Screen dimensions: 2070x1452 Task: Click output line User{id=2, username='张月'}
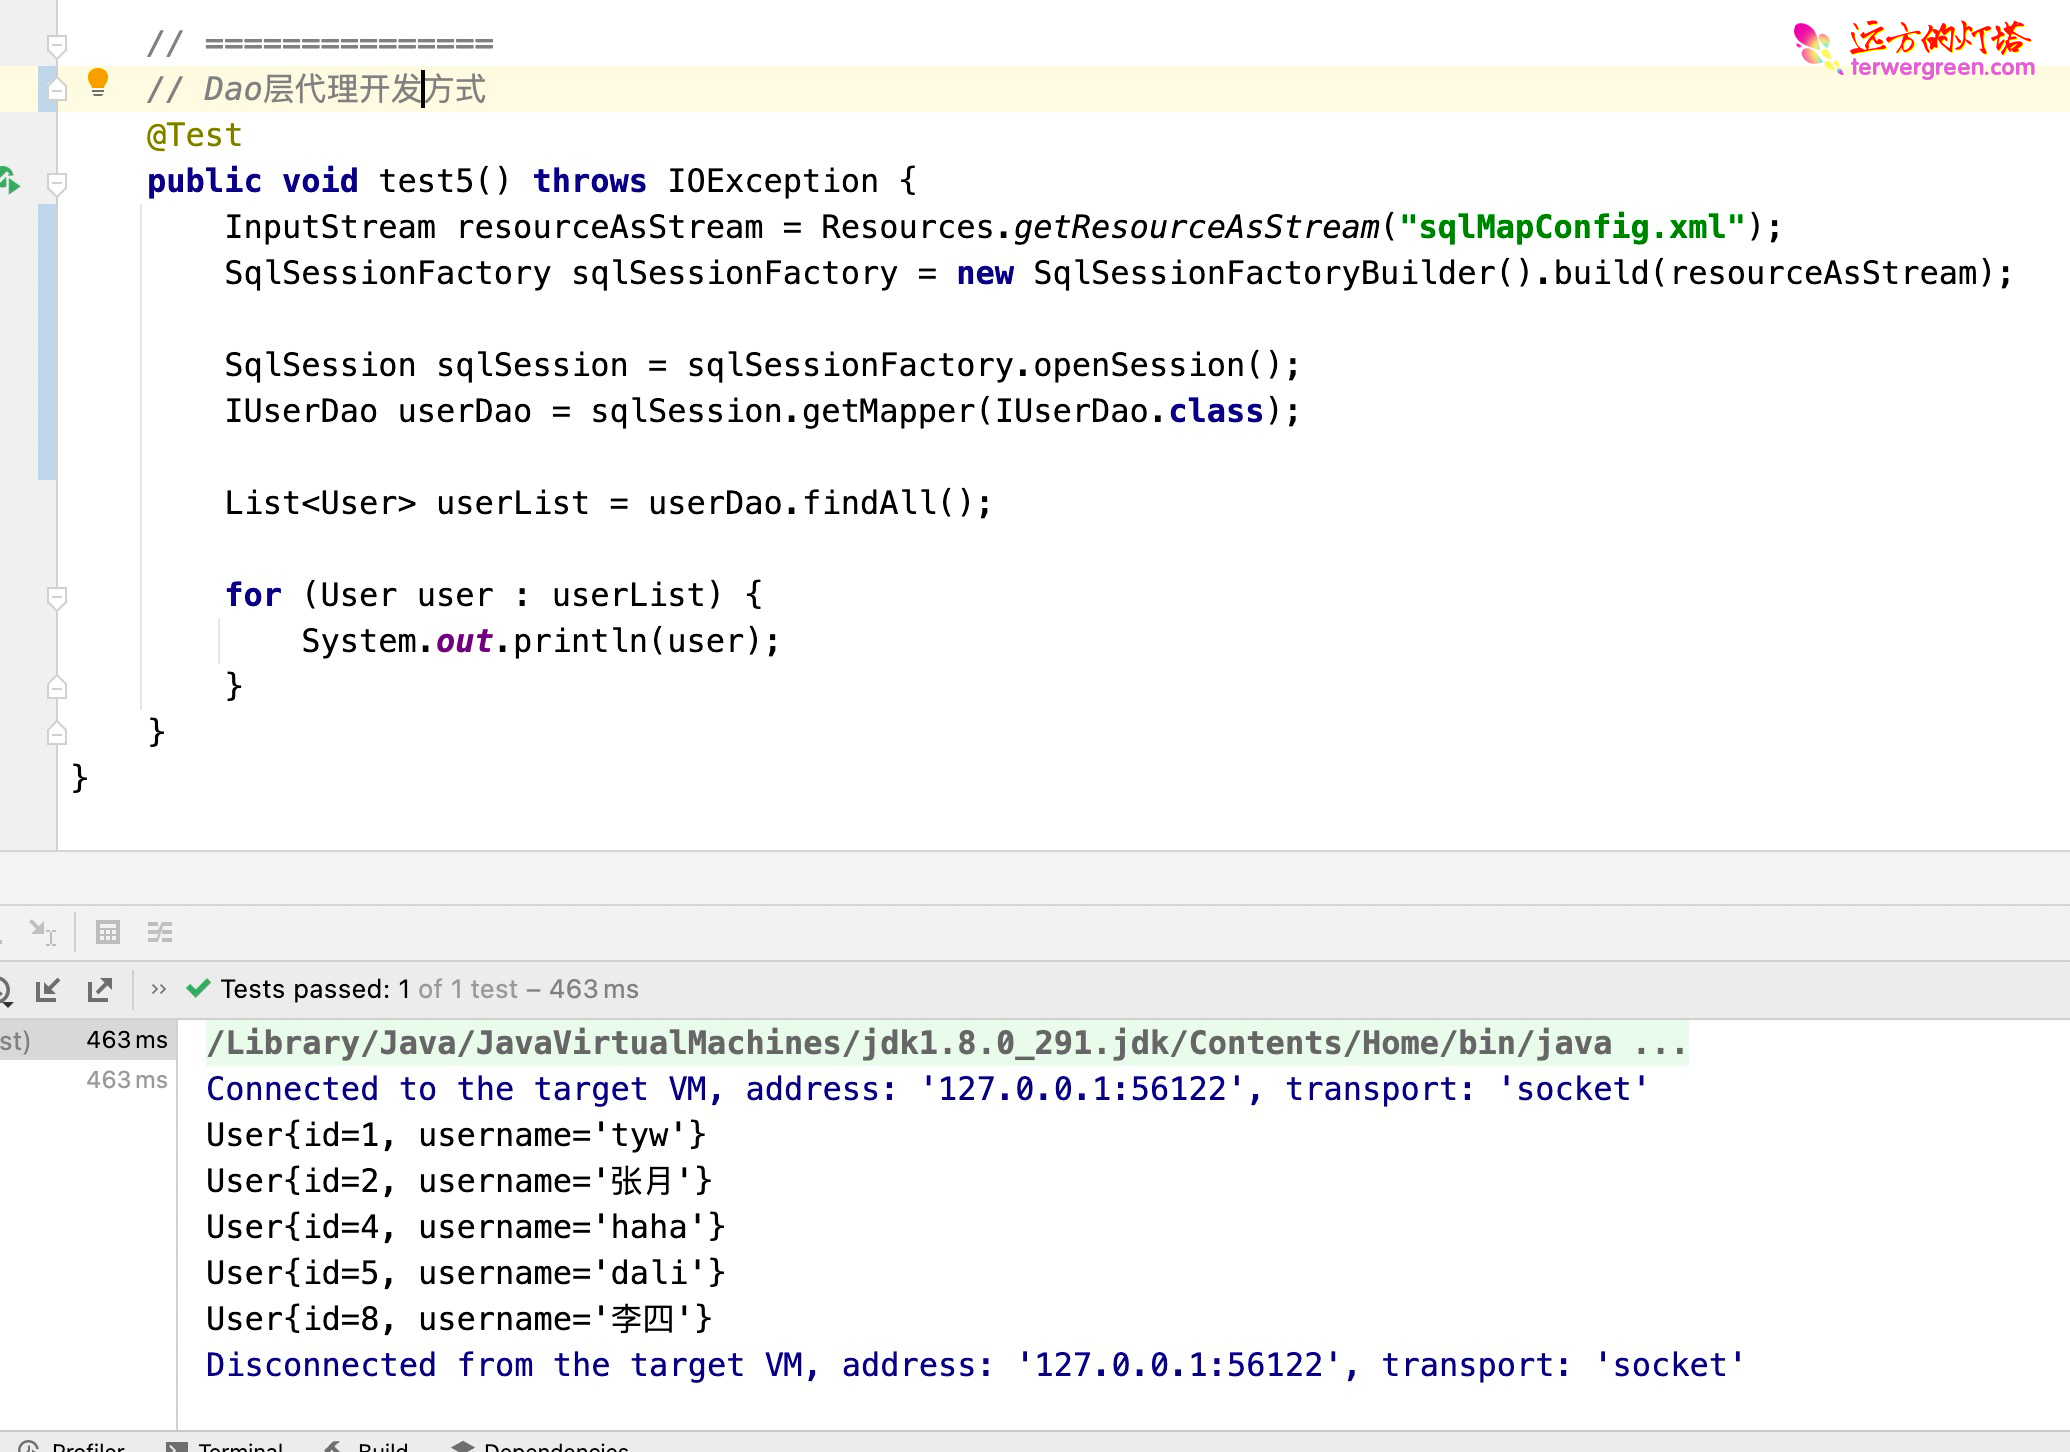459,1181
